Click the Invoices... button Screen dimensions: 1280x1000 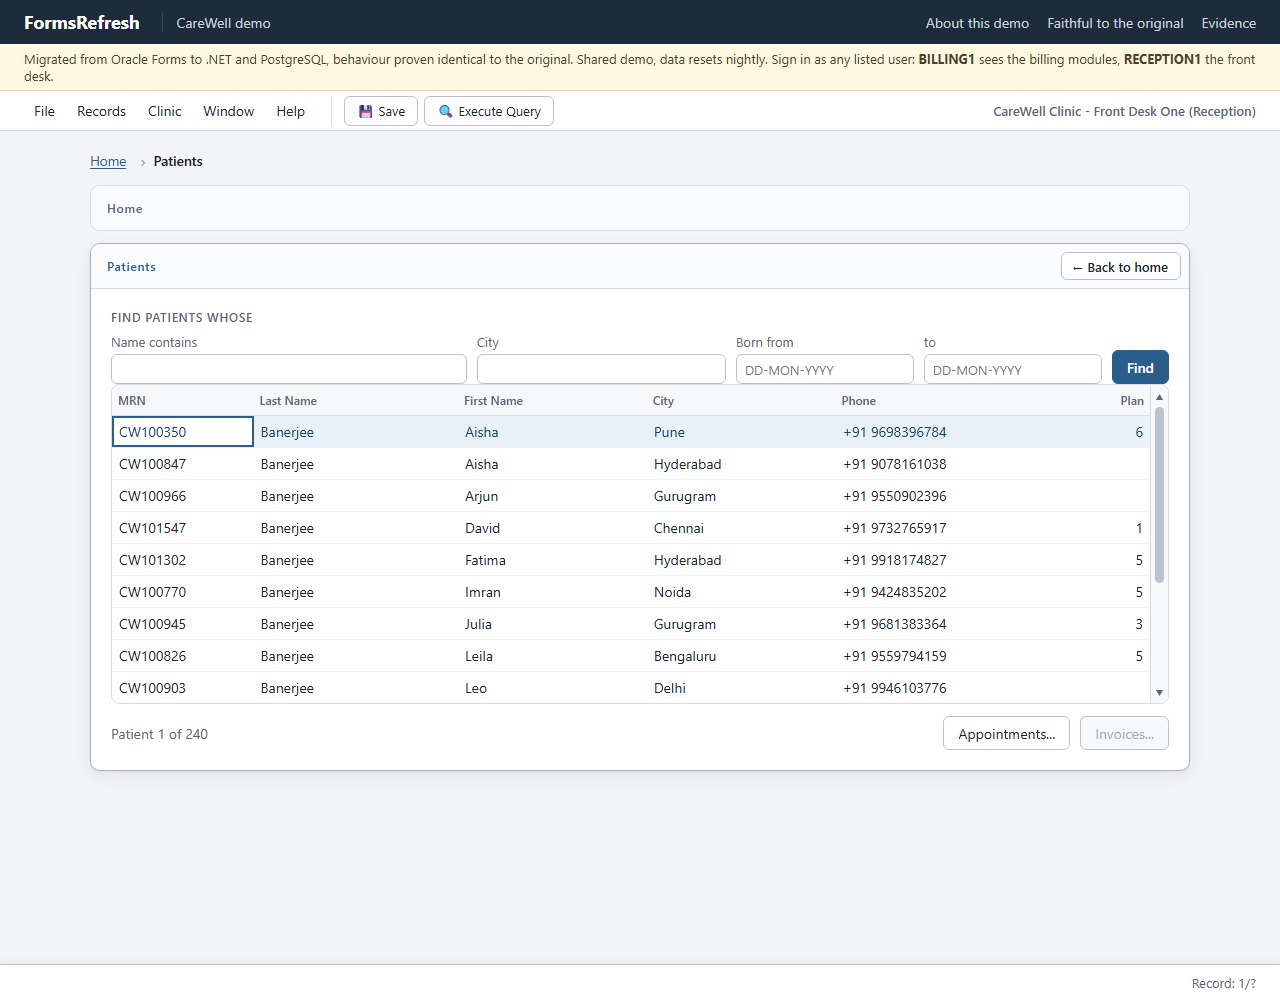point(1124,733)
